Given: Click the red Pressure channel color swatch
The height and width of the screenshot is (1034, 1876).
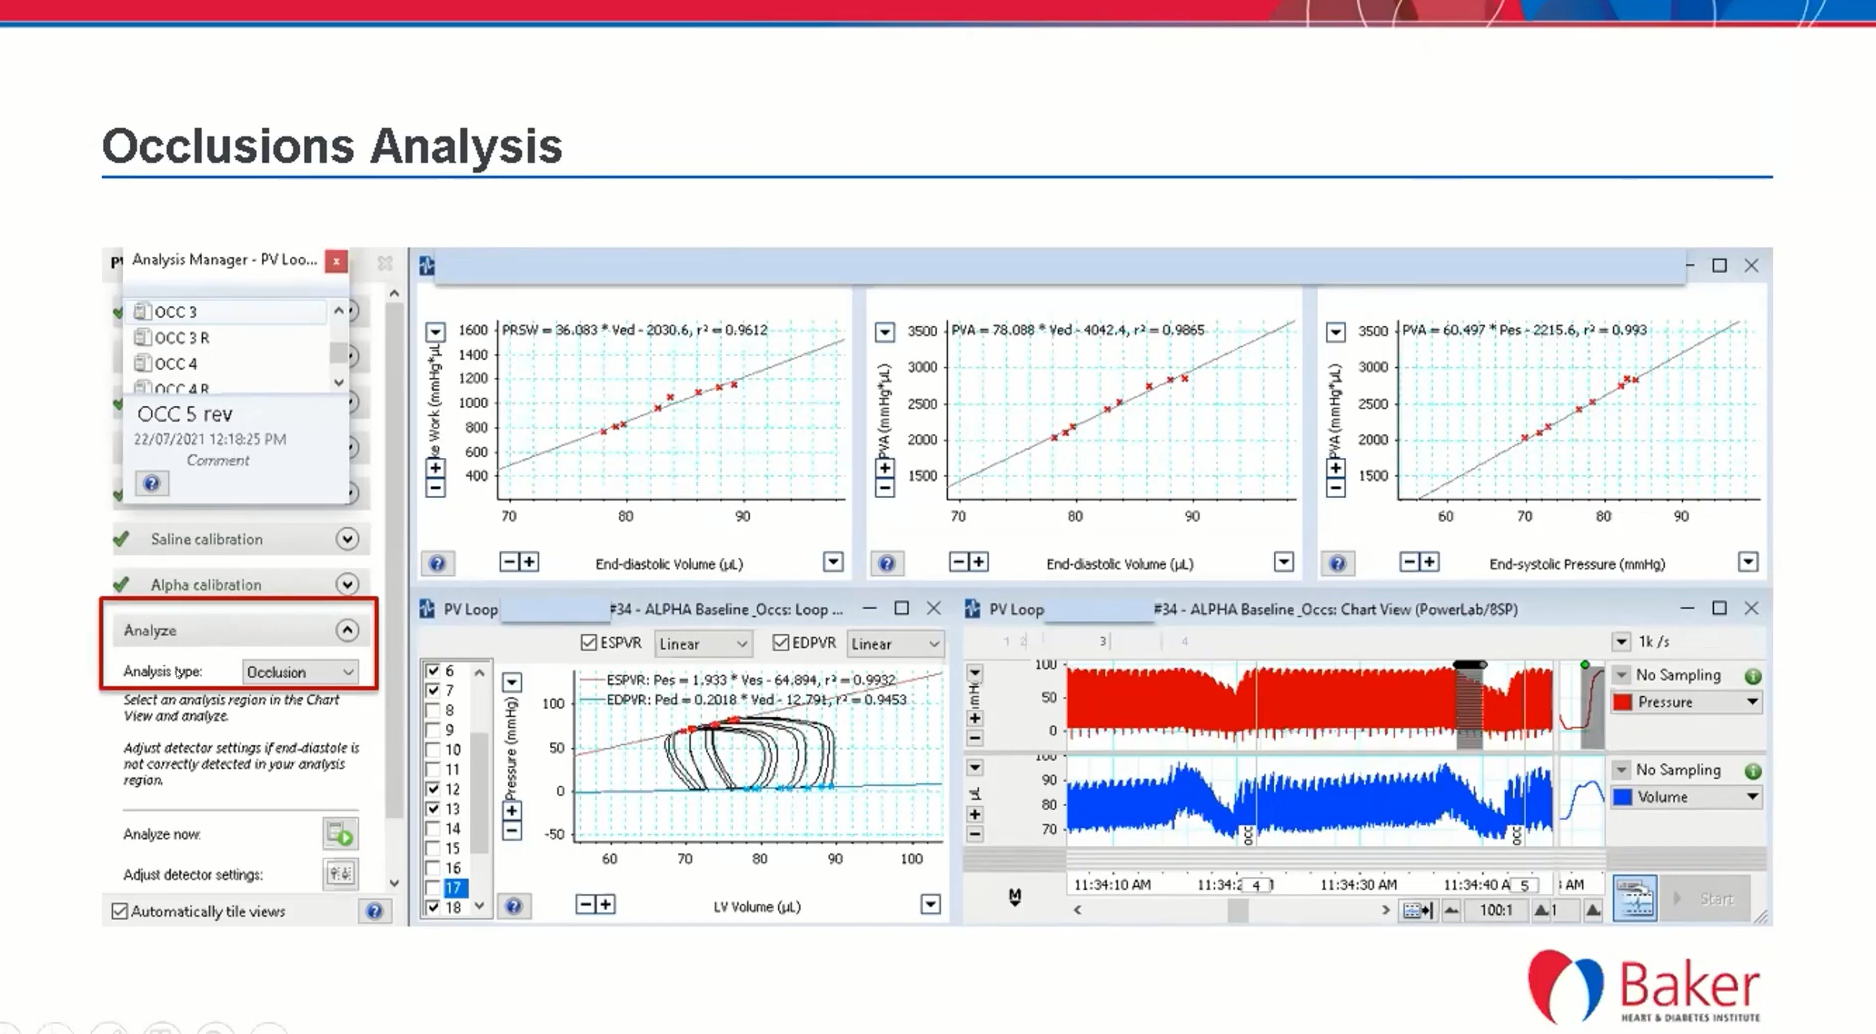Looking at the screenshot, I should point(1623,702).
